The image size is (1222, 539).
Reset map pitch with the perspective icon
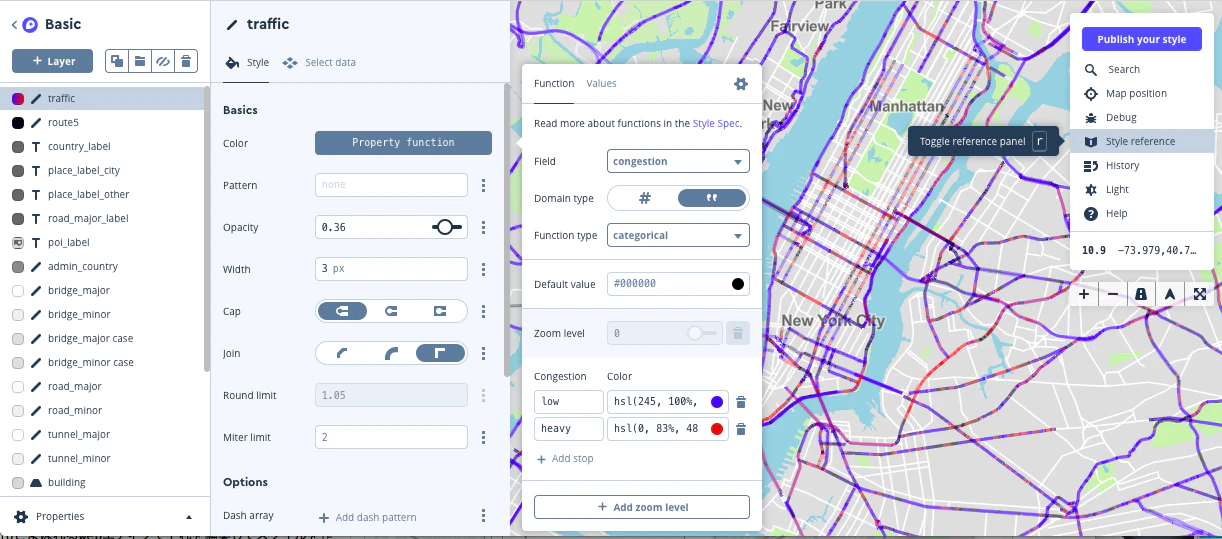(1141, 294)
